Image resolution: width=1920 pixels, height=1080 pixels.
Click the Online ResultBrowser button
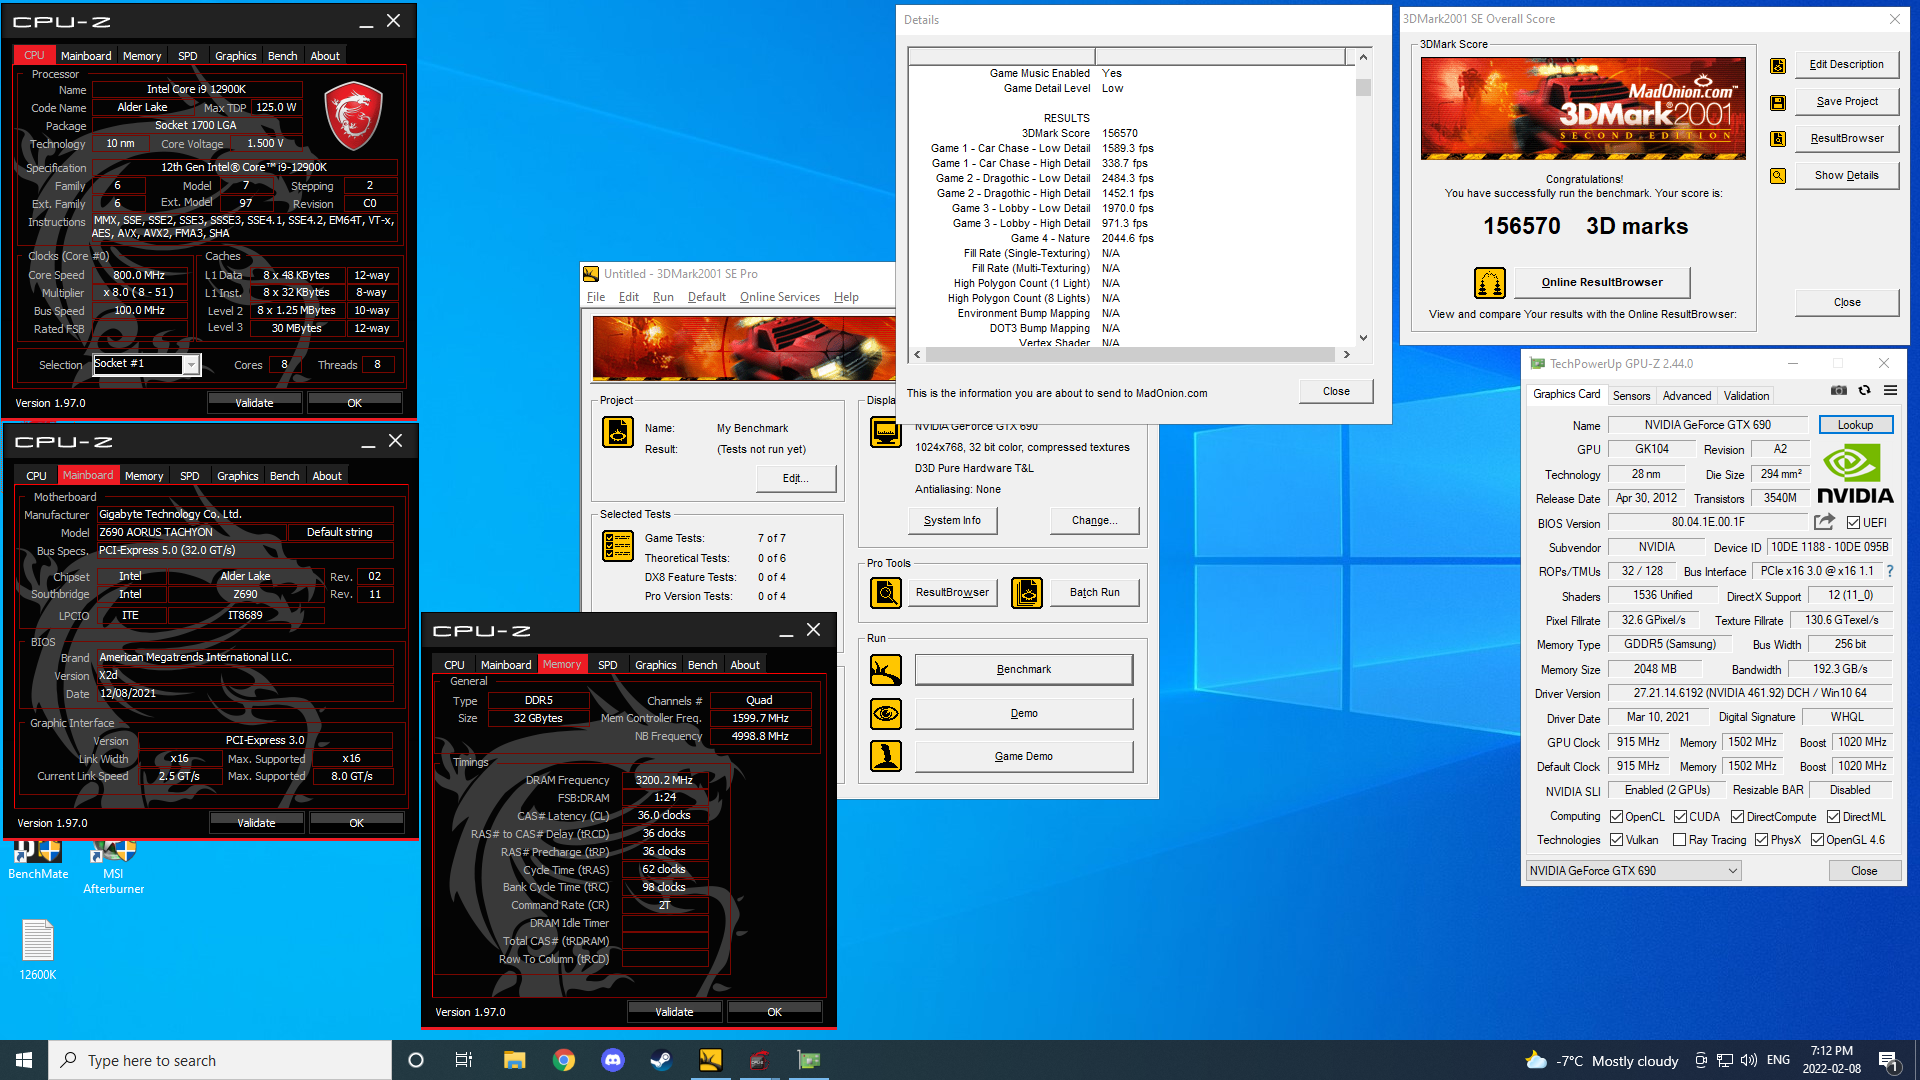(x=1602, y=283)
